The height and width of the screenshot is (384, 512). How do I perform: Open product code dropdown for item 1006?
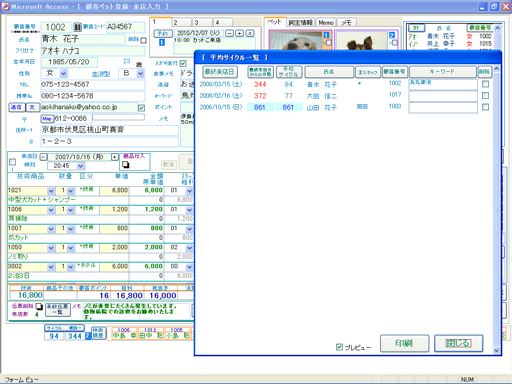coord(51,210)
